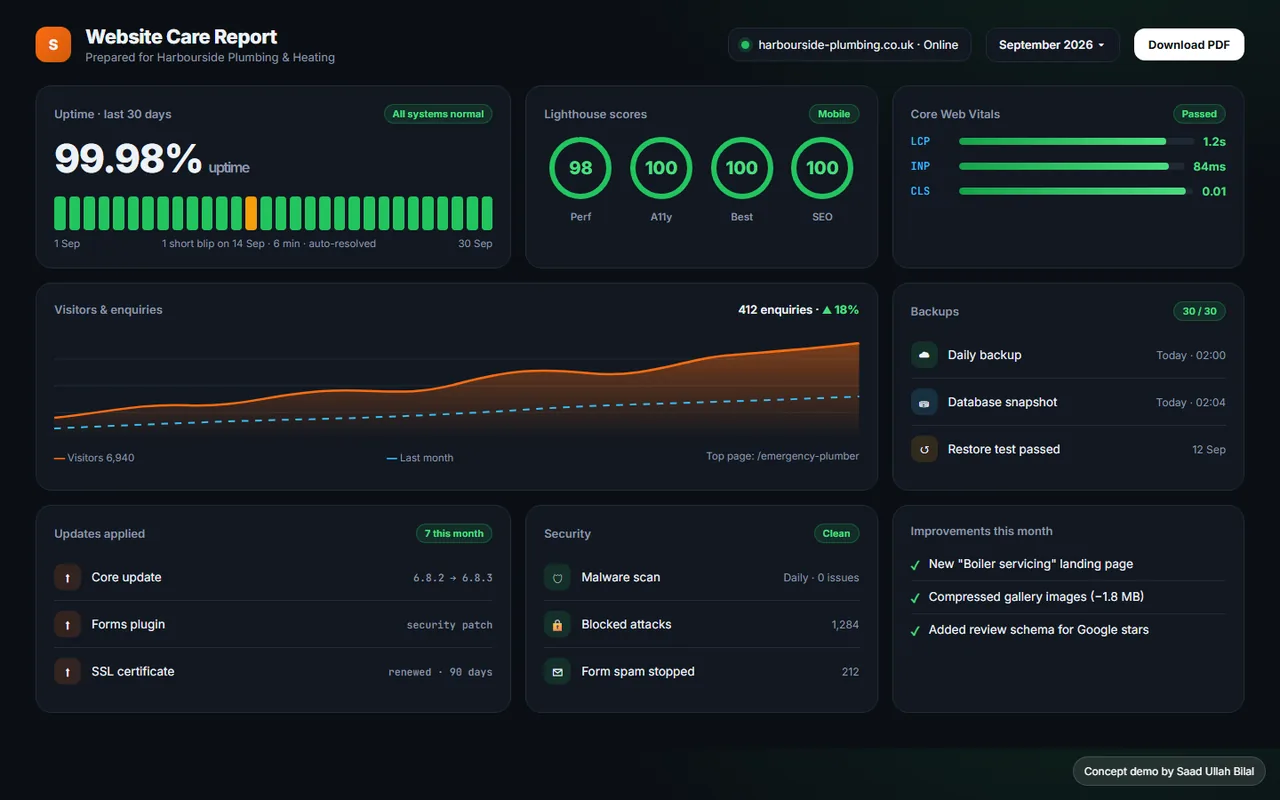The height and width of the screenshot is (800, 1280).
Task: Click the orange S logo icon
Action: pos(53,44)
